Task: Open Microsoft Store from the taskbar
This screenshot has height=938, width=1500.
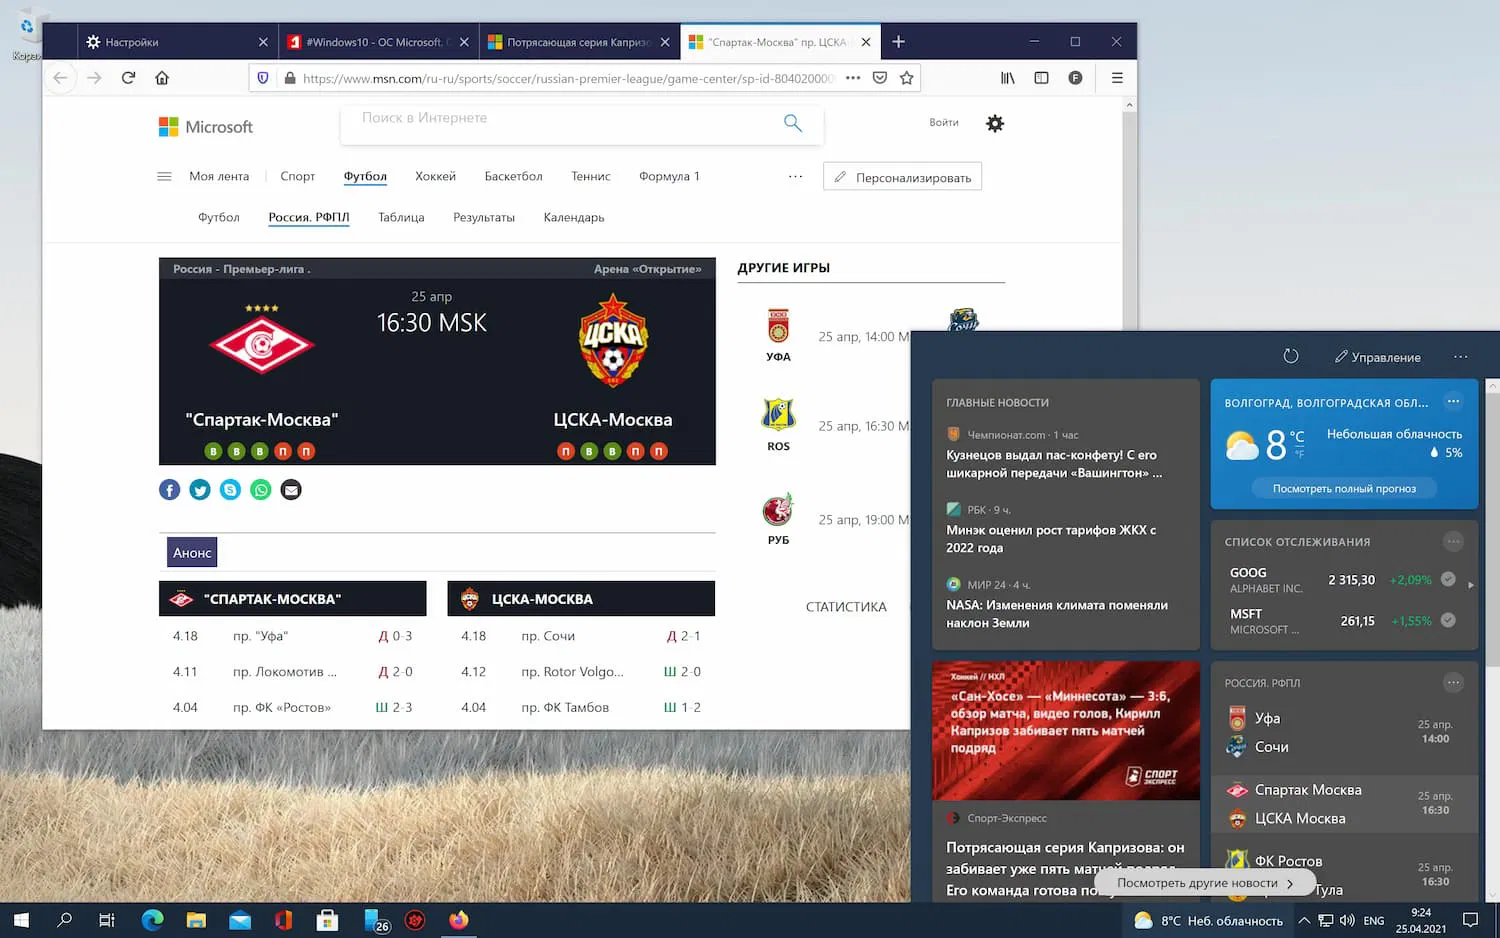Action: 327,920
